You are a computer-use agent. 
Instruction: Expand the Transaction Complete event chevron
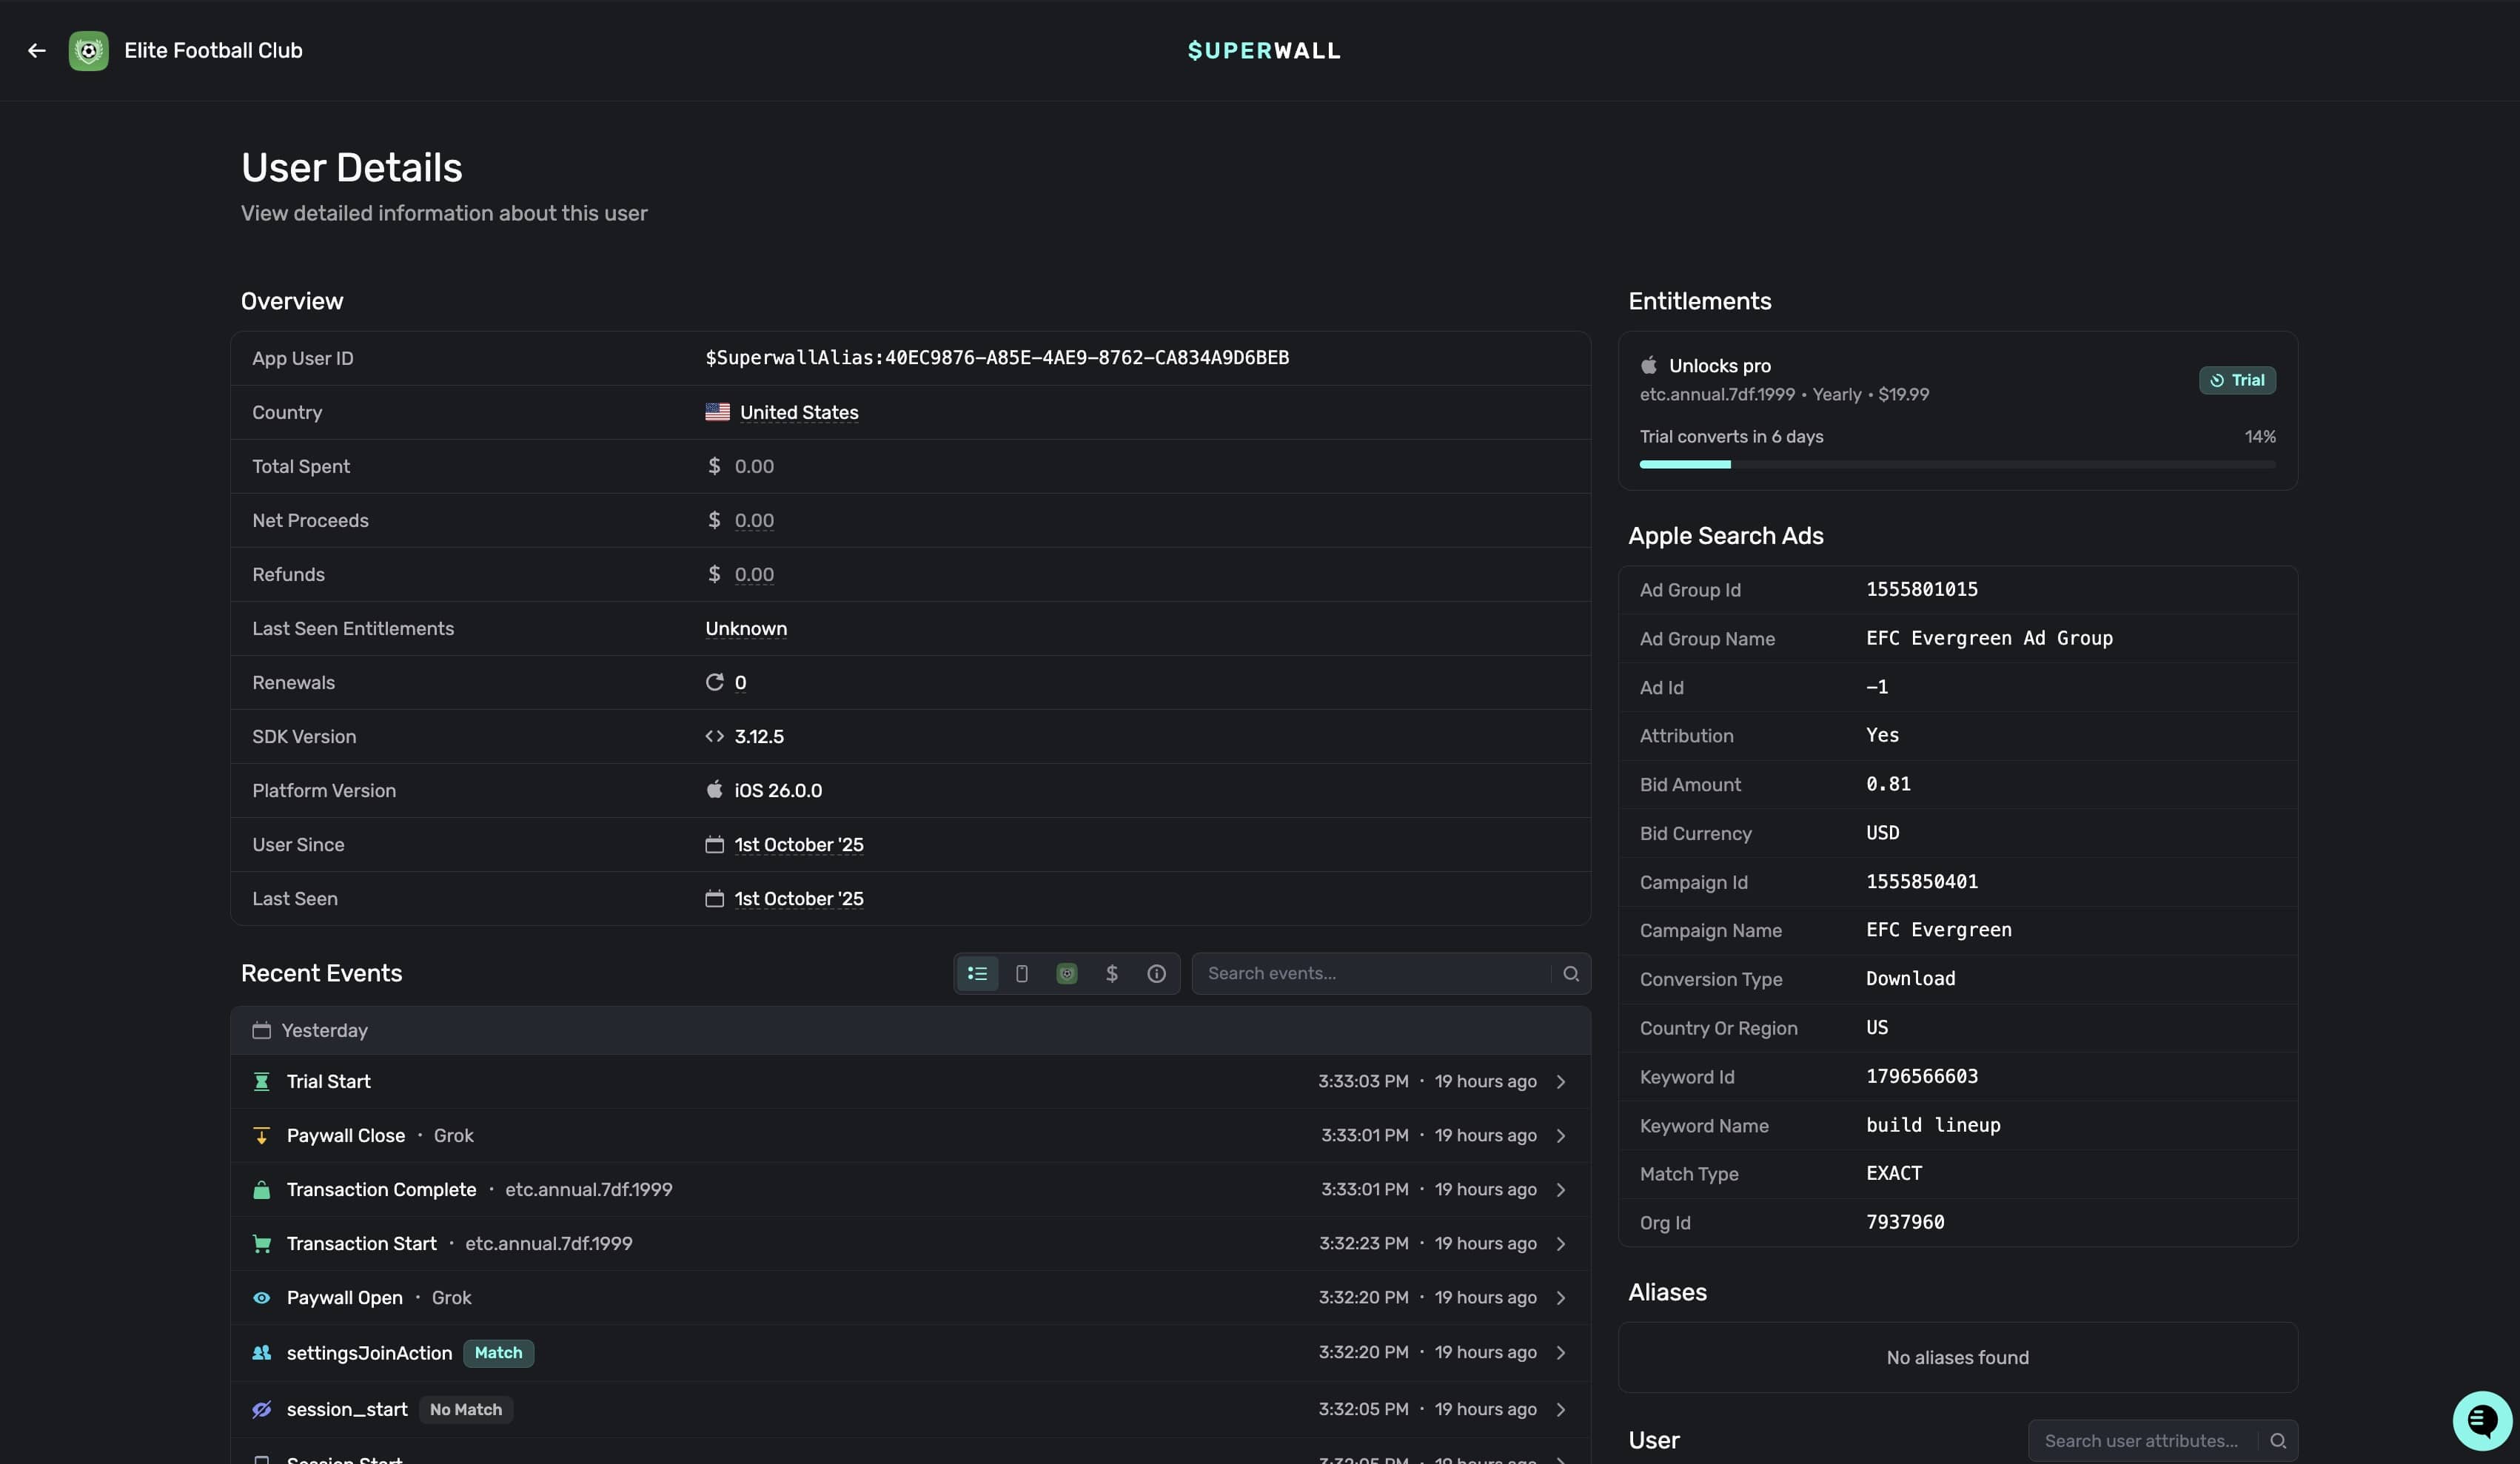[1560, 1190]
